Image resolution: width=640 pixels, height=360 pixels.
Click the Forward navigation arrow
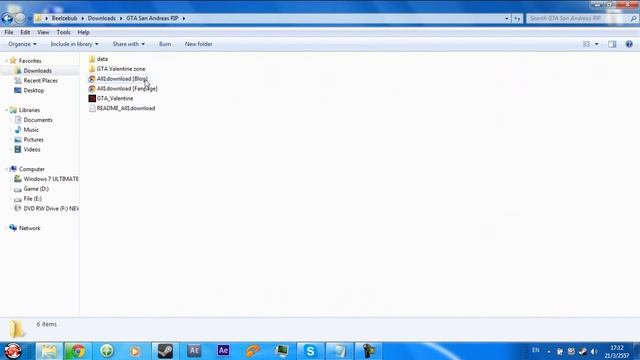(x=20, y=18)
